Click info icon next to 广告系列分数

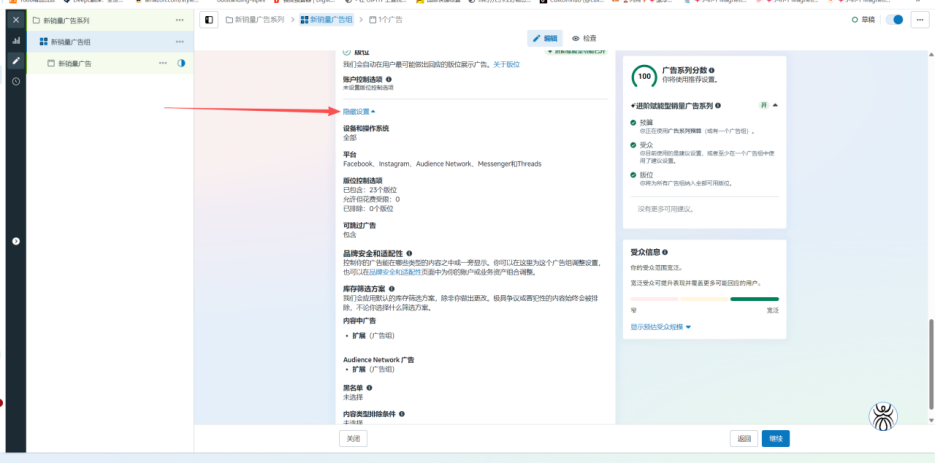tap(713, 71)
